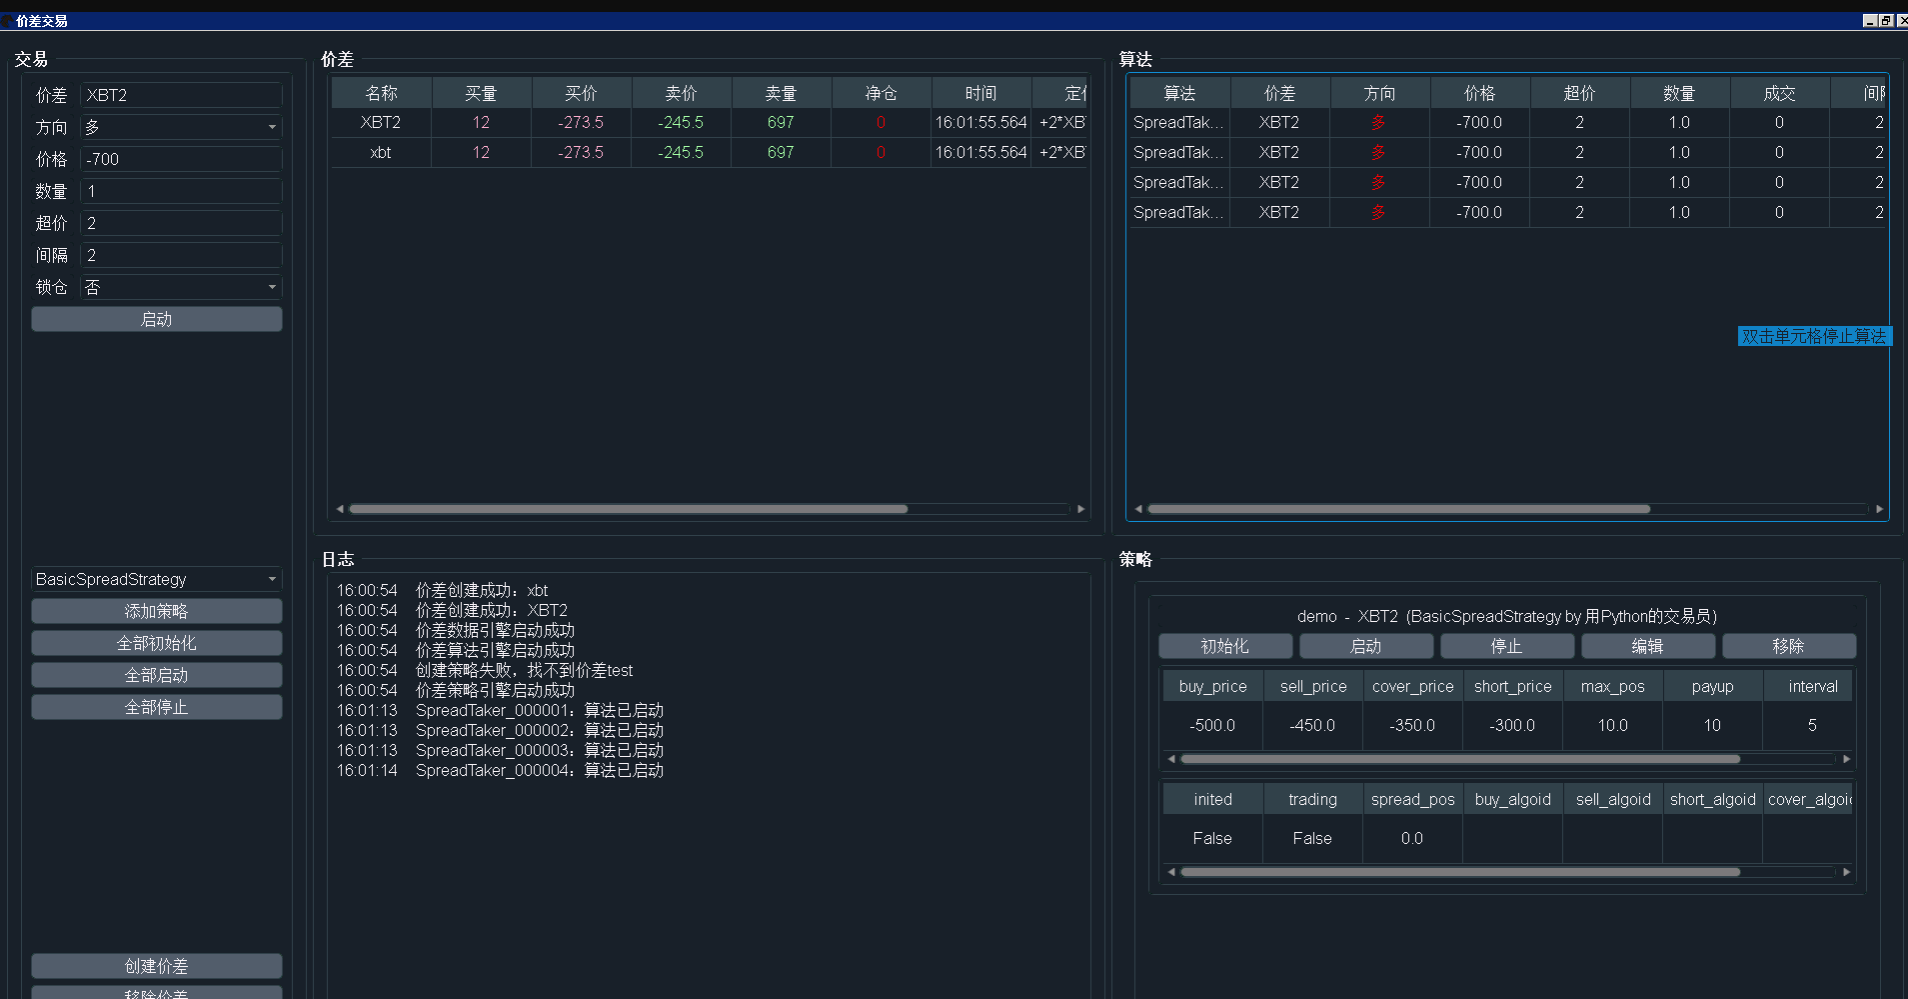This screenshot has width=1908, height=999.
Task: Open the 方向 direction dropdown
Action: pyautogui.click(x=181, y=127)
